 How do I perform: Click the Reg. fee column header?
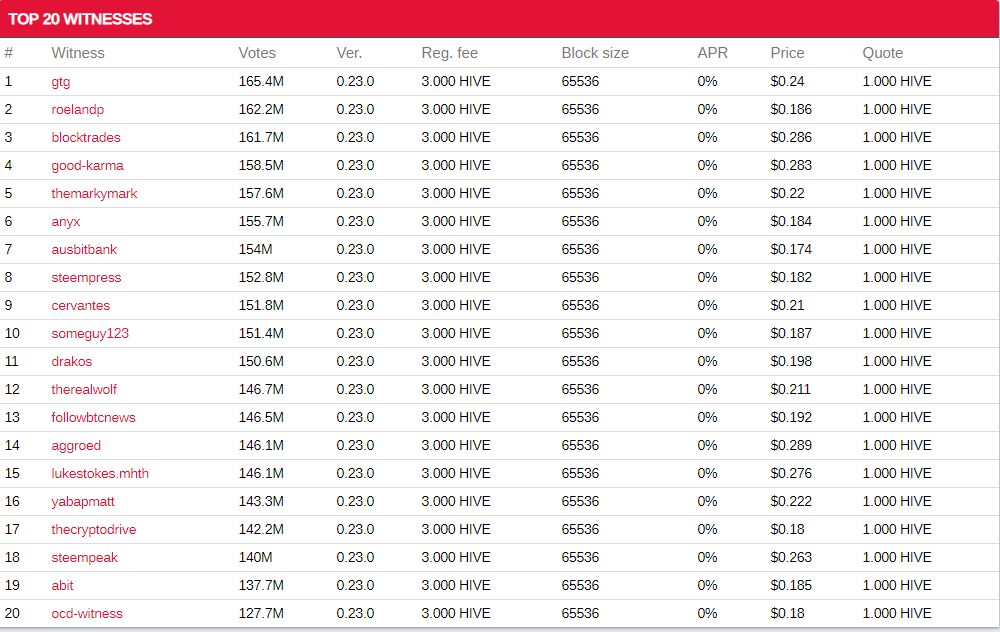point(449,54)
